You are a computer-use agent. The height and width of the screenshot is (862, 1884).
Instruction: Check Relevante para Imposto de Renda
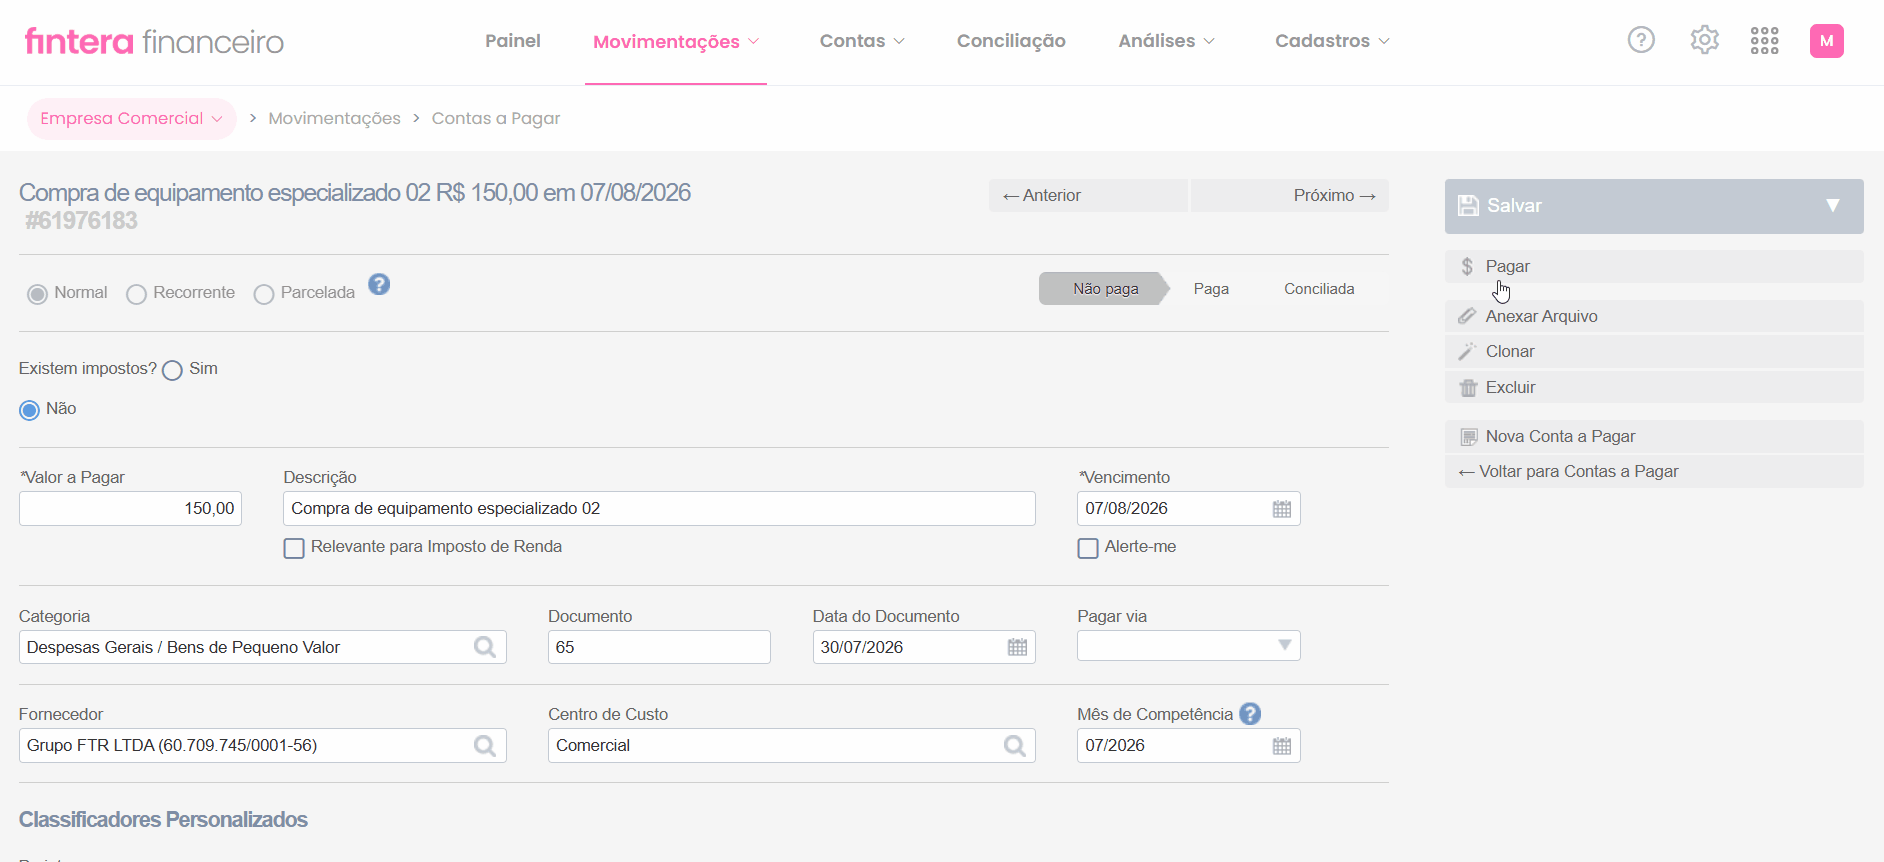(294, 548)
